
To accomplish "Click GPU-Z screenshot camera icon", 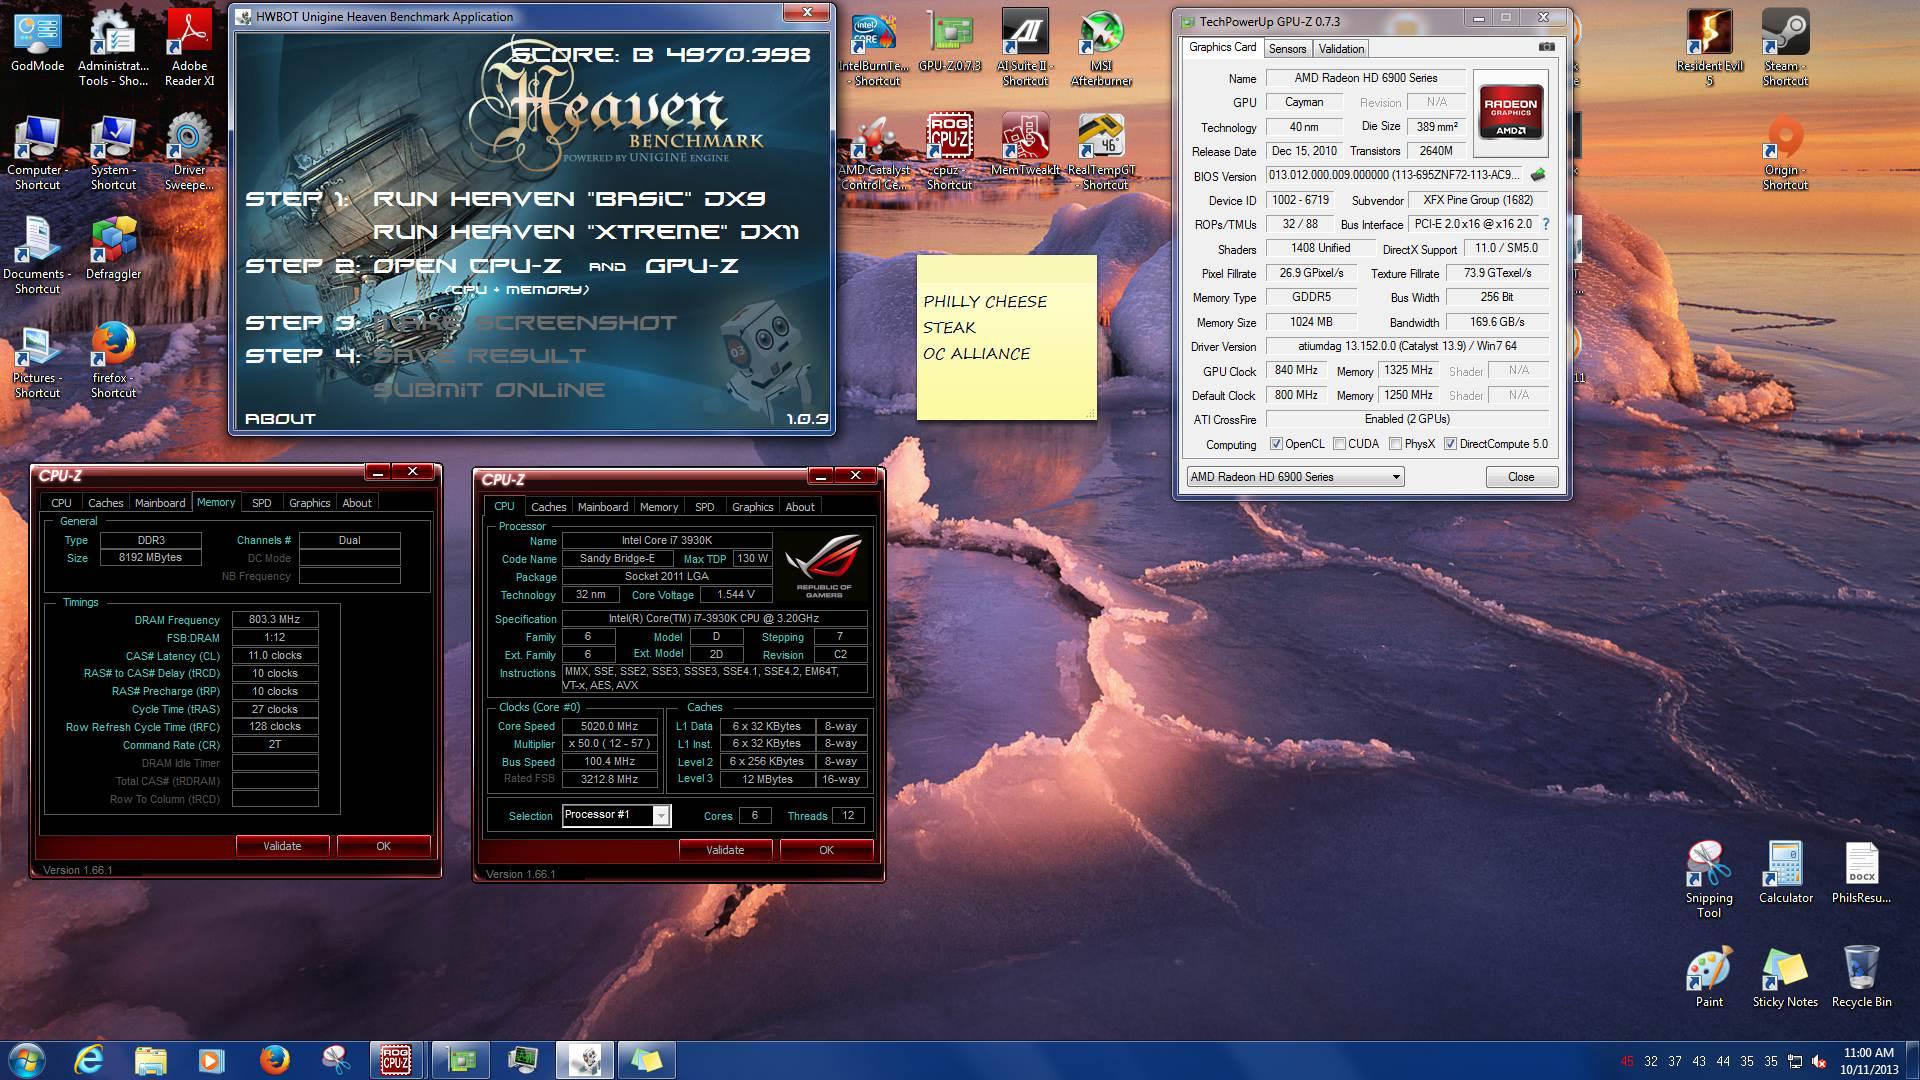I will [1546, 47].
